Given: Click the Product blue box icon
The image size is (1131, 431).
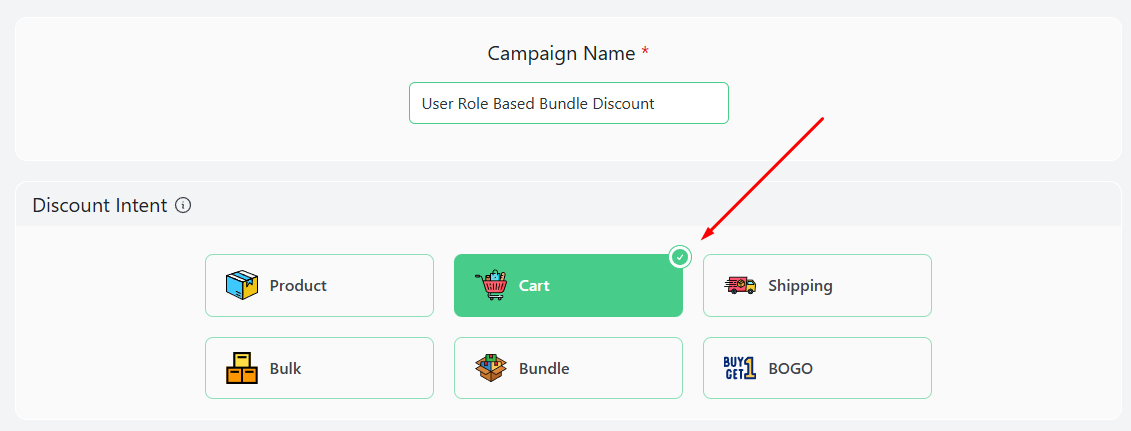Looking at the screenshot, I should 242,285.
